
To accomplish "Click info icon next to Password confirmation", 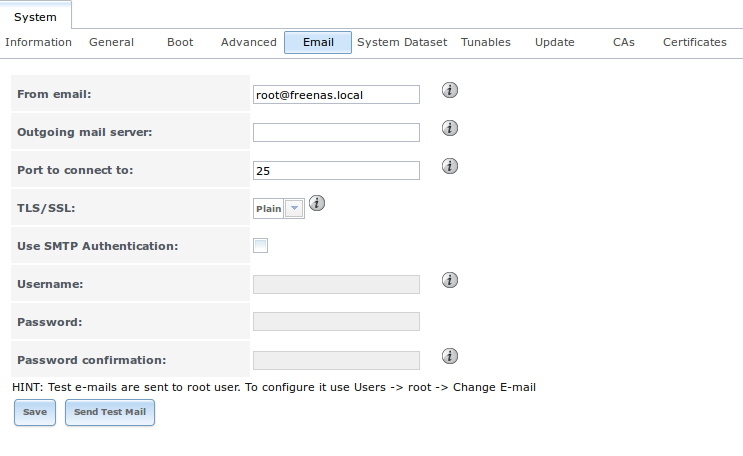I will click(450, 356).
